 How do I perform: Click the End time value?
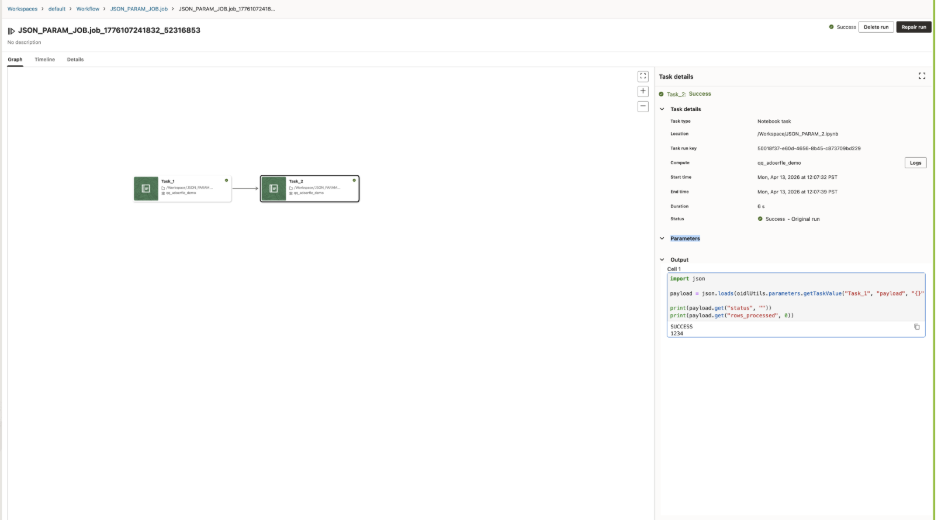click(798, 192)
